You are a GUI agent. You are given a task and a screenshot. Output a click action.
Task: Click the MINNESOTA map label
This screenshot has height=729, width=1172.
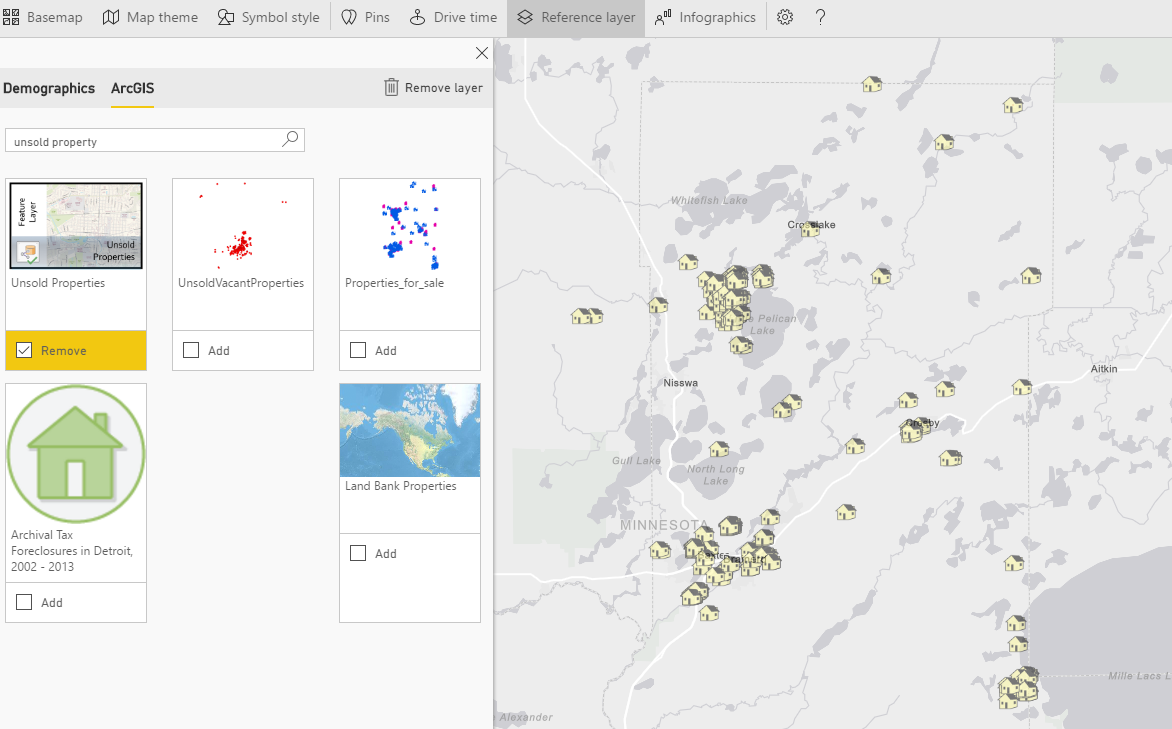[664, 525]
